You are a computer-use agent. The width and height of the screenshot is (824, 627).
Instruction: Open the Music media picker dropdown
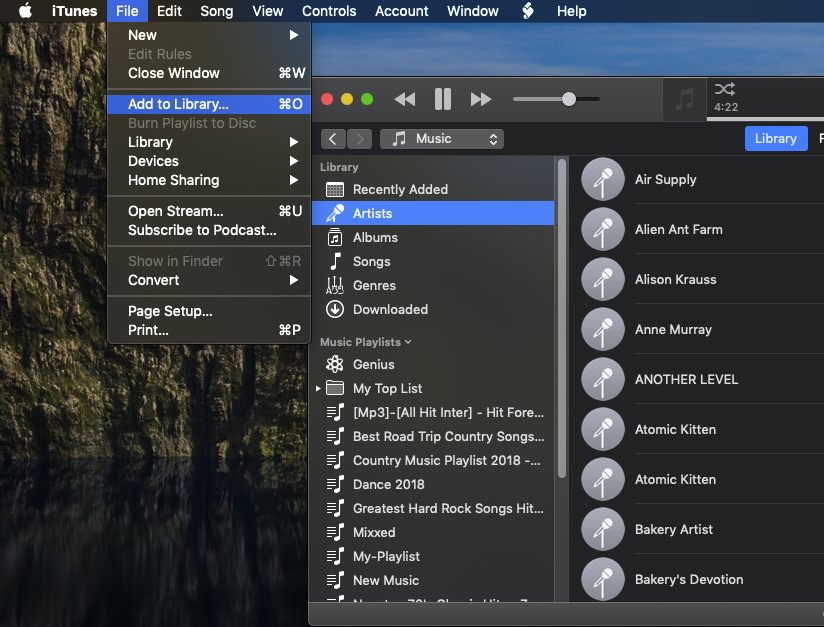pos(442,139)
